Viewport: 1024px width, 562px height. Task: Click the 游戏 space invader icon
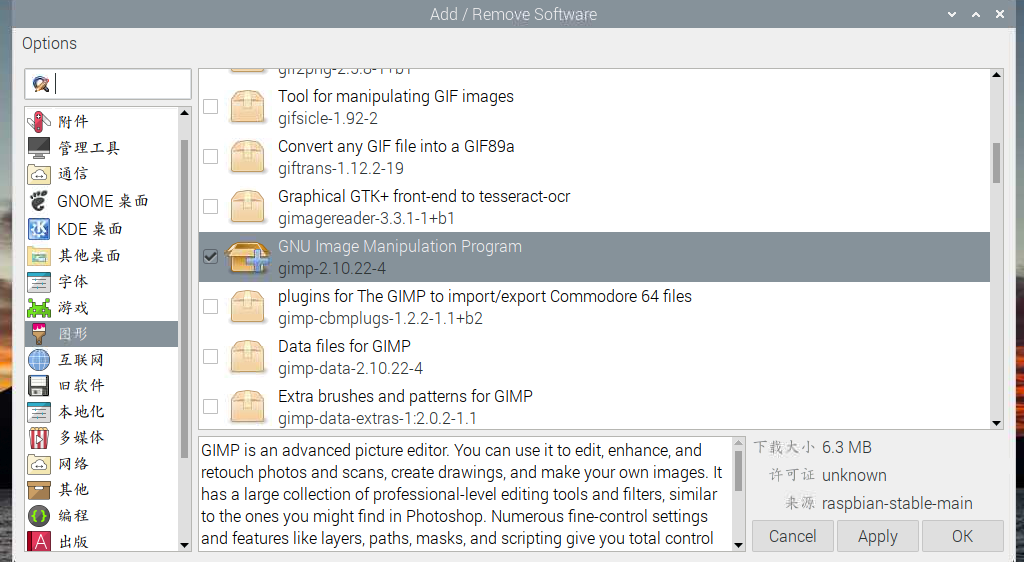tap(39, 307)
